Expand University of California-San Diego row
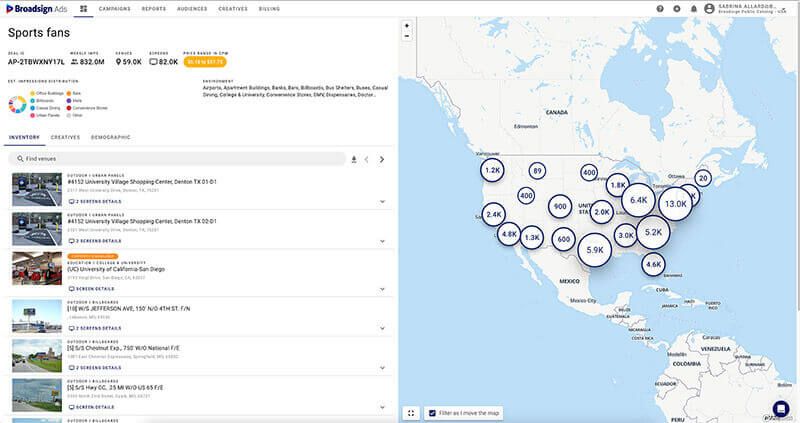Screen dimensions: 800x423 [382, 289]
